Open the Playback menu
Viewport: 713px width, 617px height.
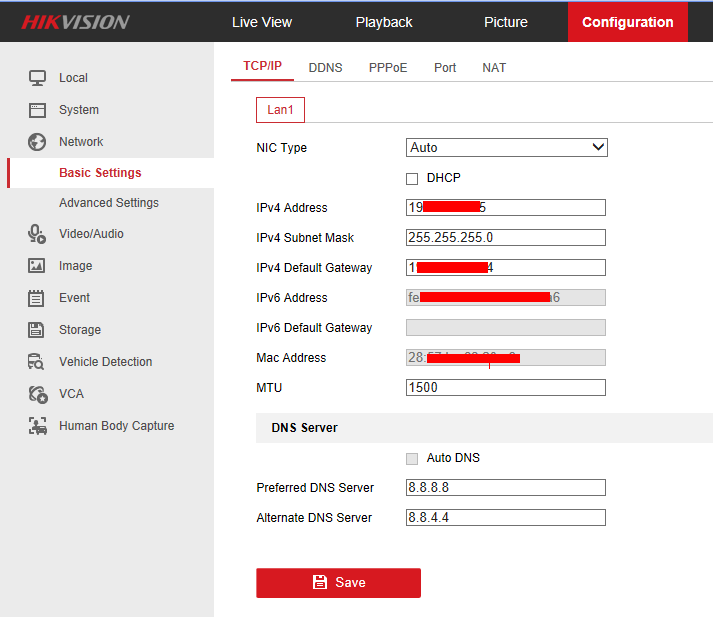384,22
